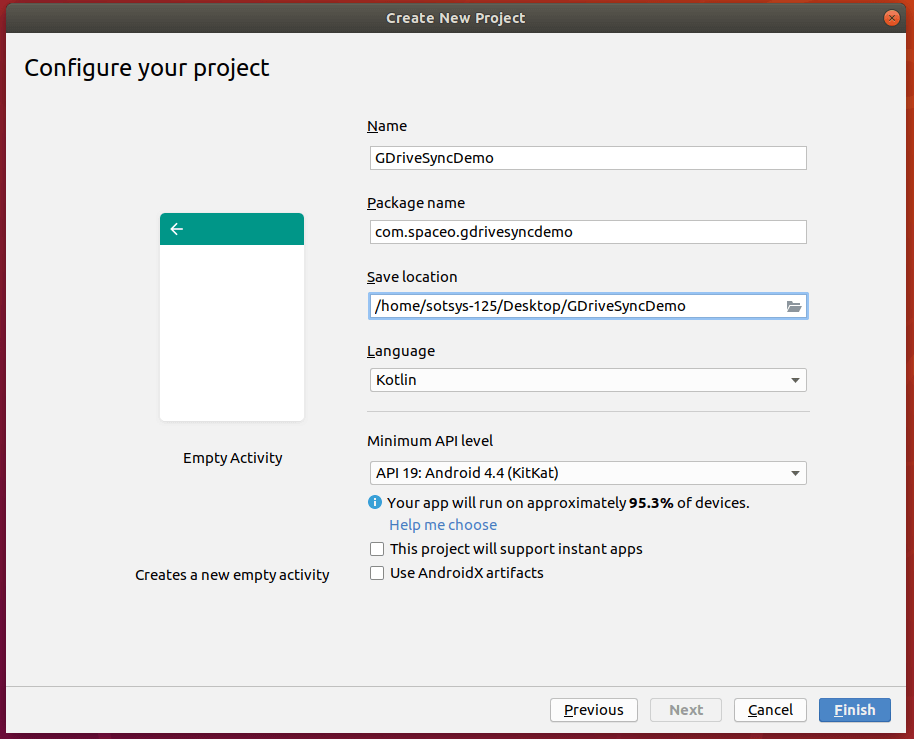Click into the Package name text field
Image resolution: width=914 pixels, height=739 pixels.
click(587, 232)
